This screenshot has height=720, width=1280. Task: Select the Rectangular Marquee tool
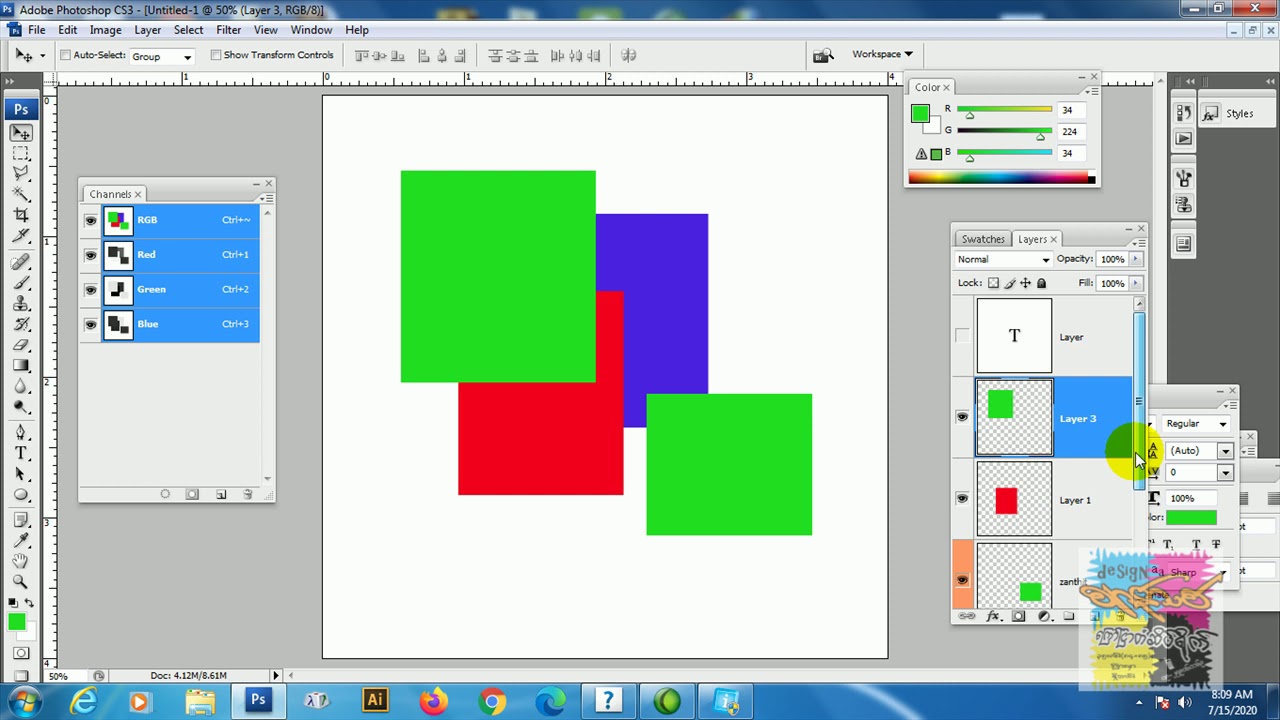point(21,153)
